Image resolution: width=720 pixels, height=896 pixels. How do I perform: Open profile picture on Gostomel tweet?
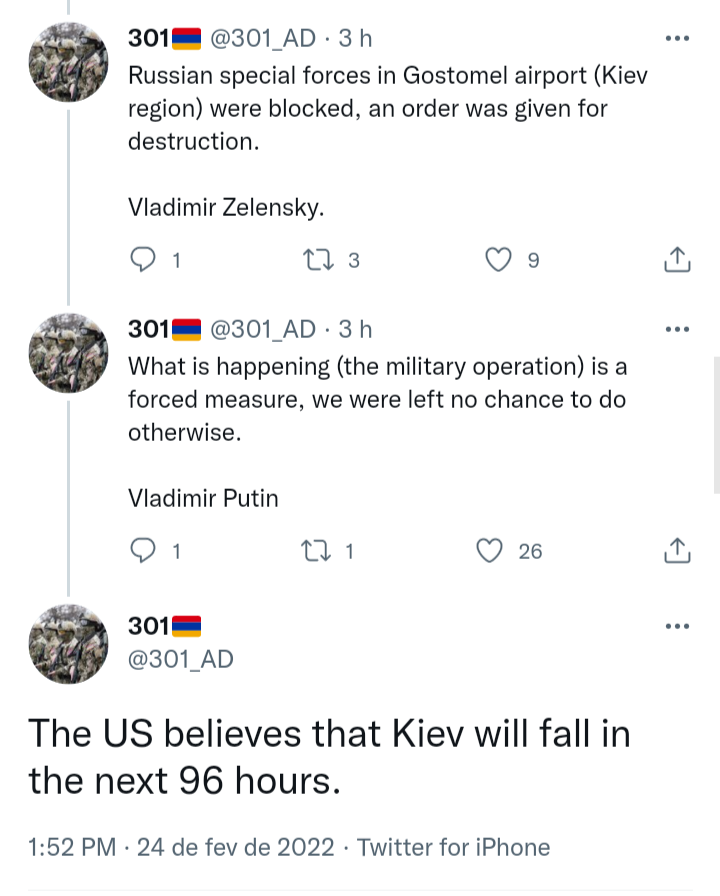68,62
